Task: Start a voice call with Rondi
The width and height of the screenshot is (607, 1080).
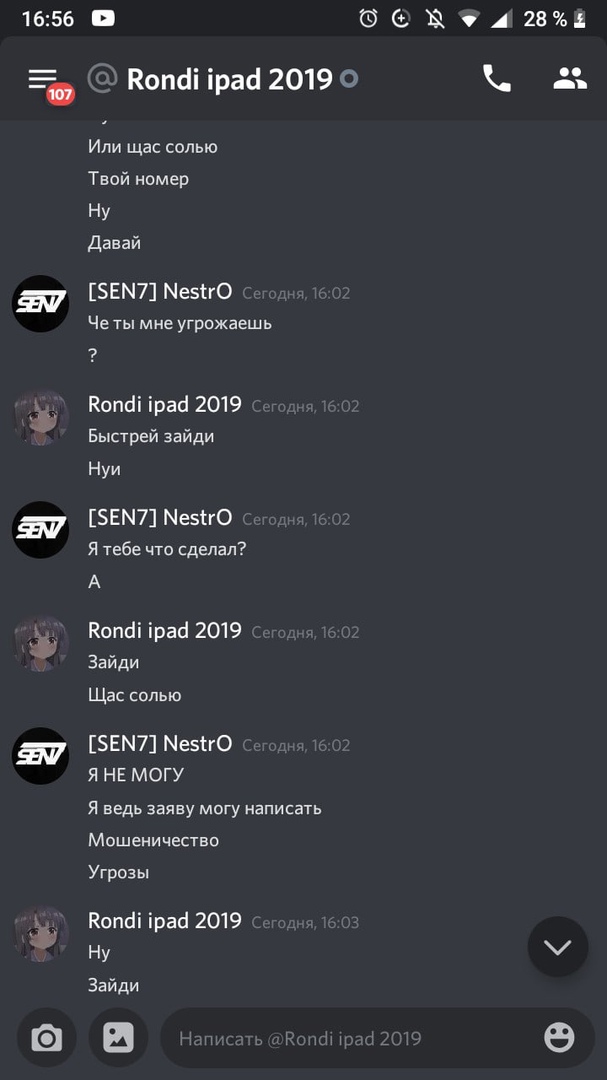Action: click(x=496, y=79)
